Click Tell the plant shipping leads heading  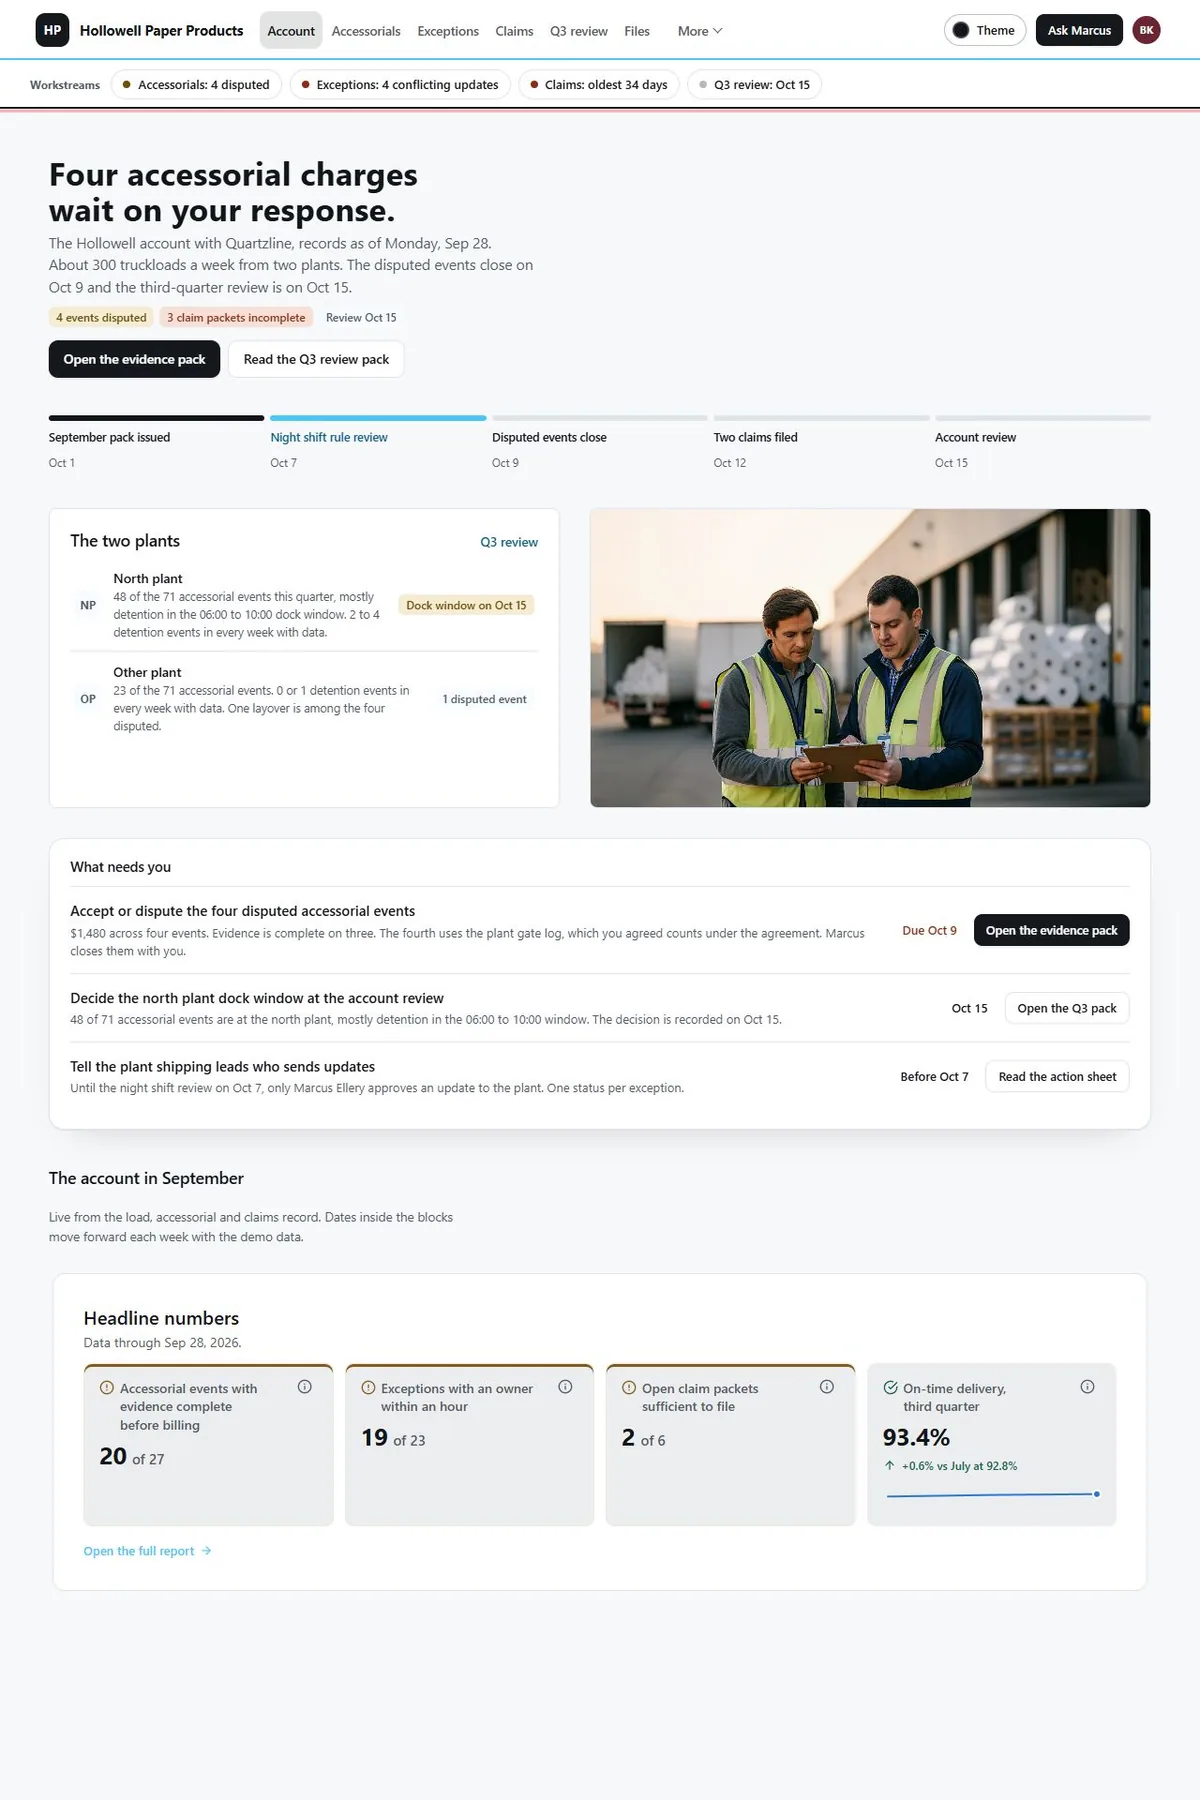(222, 1067)
